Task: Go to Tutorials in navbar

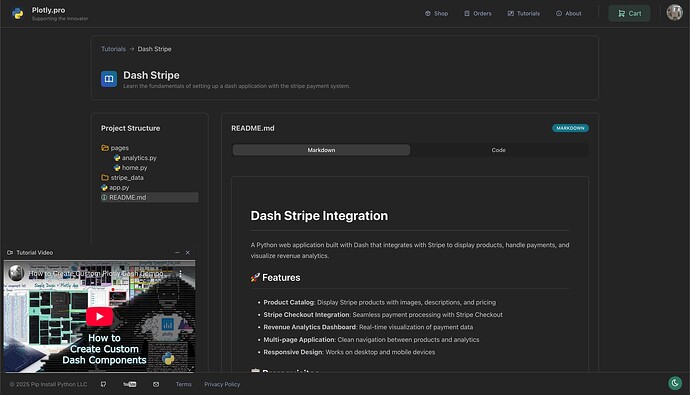Action: coord(523,14)
